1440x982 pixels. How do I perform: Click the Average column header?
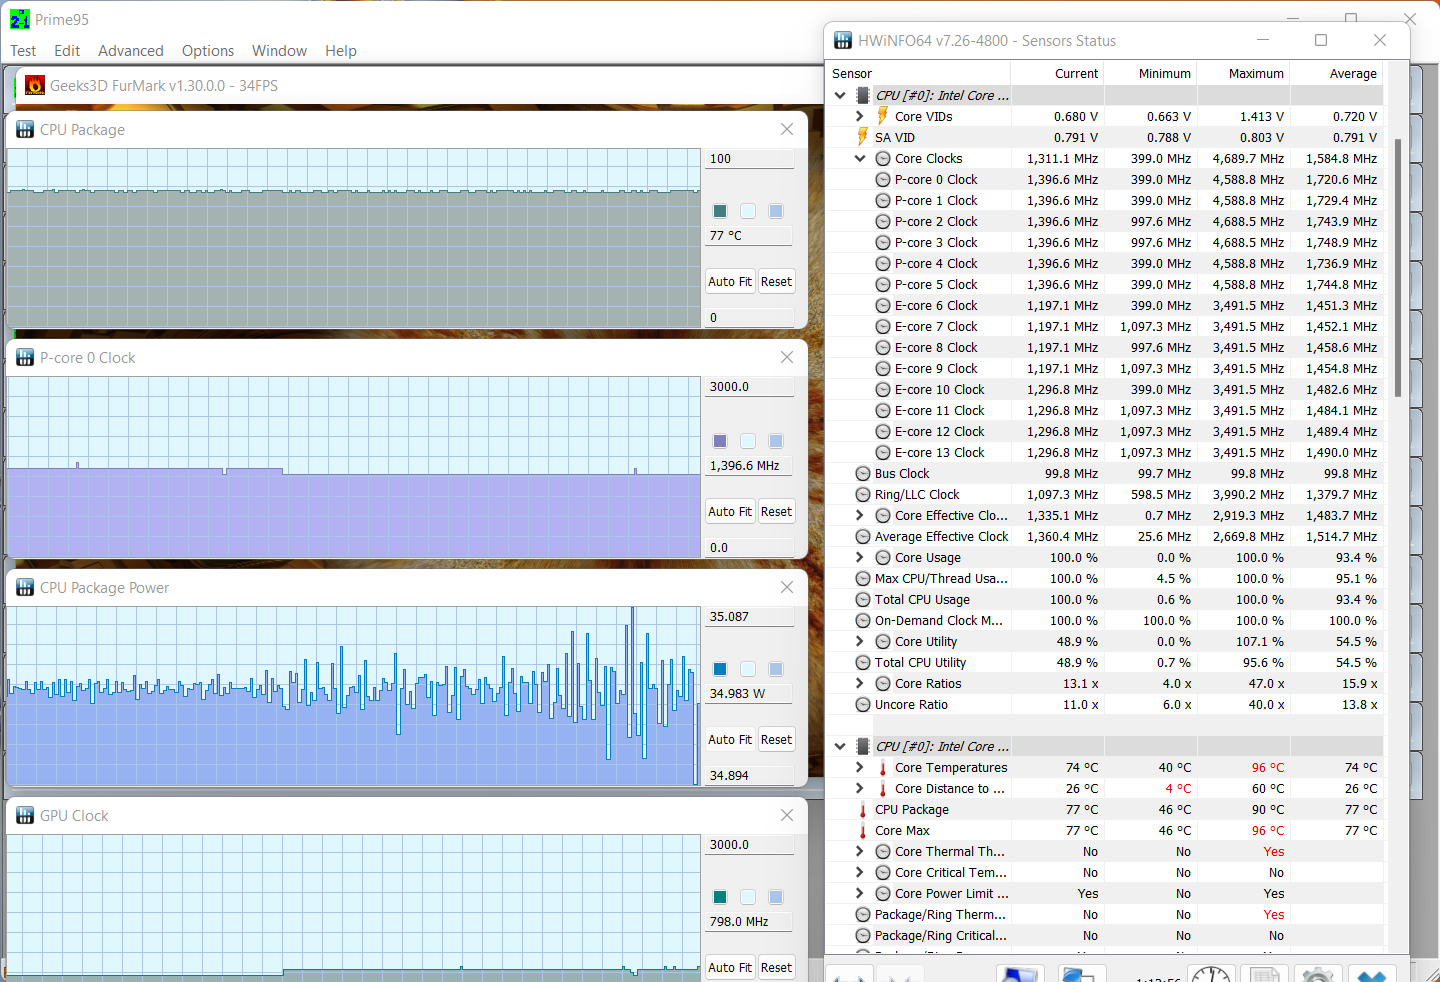click(1337, 74)
